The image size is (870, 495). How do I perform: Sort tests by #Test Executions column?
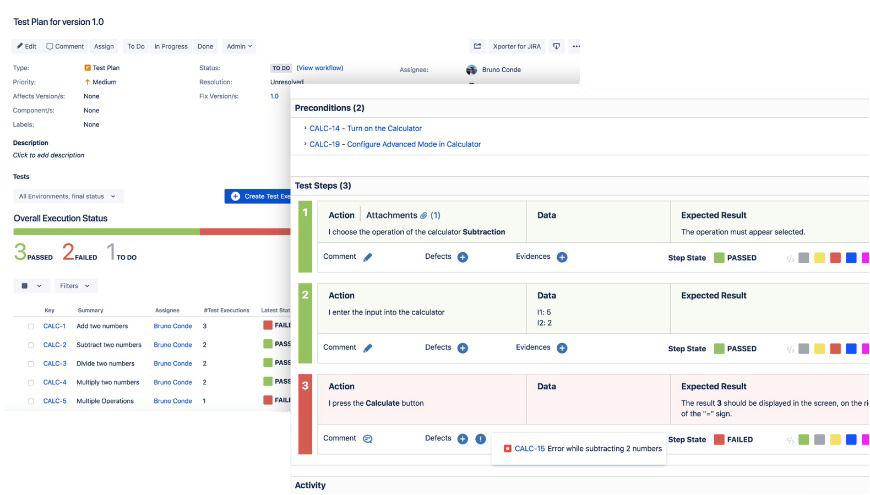[226, 310]
